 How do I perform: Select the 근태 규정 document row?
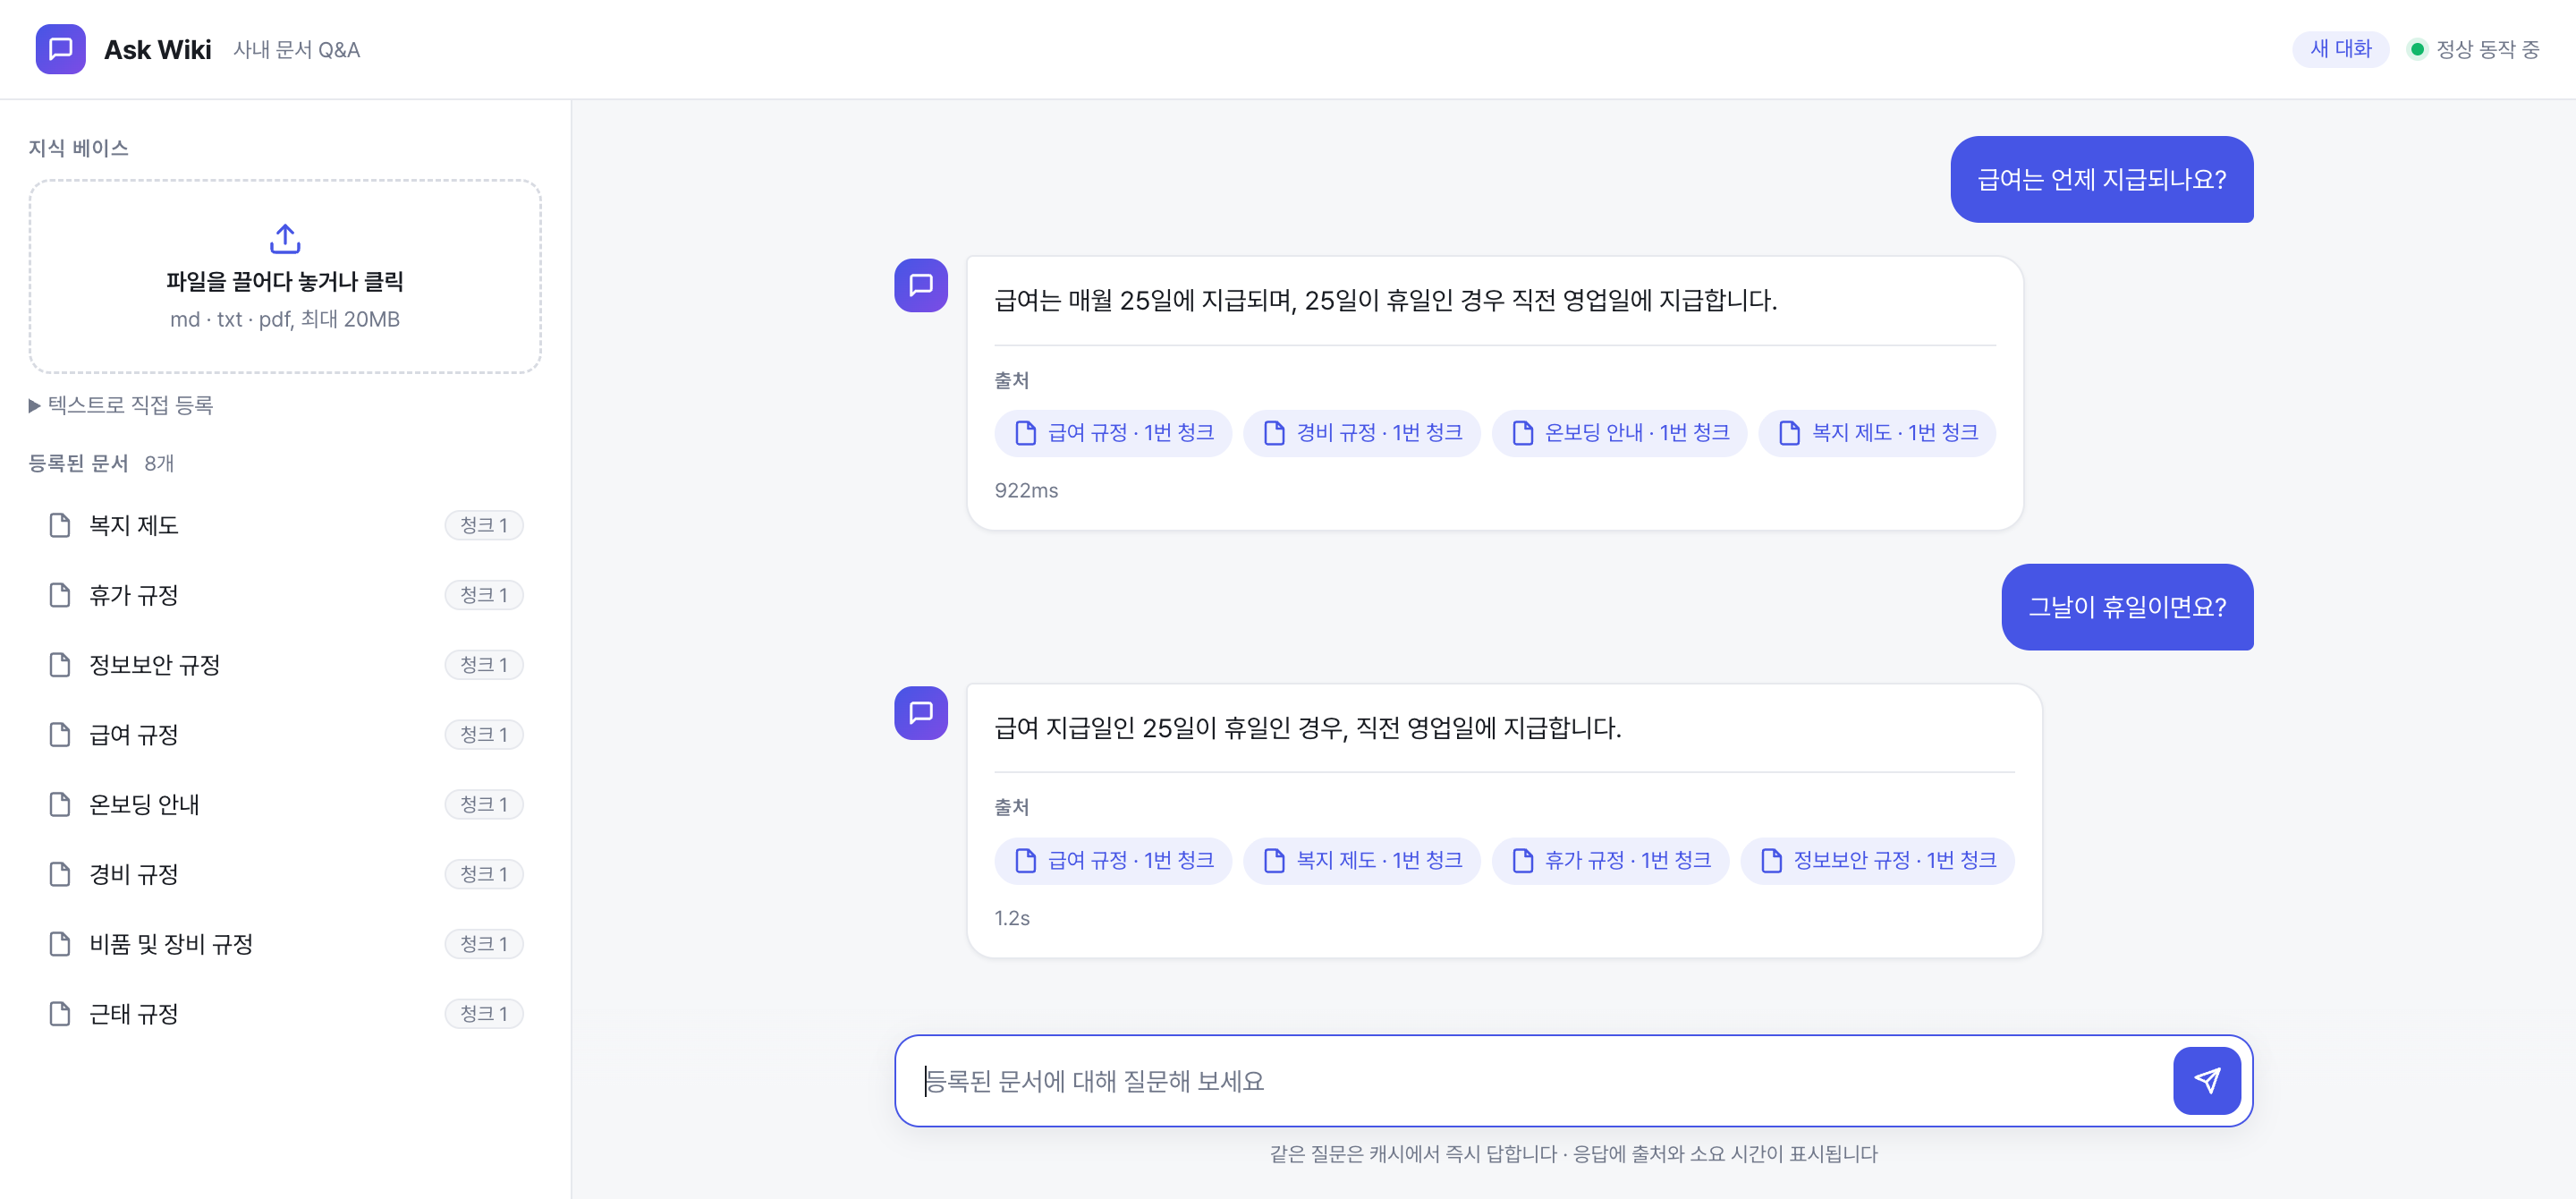(x=285, y=1014)
